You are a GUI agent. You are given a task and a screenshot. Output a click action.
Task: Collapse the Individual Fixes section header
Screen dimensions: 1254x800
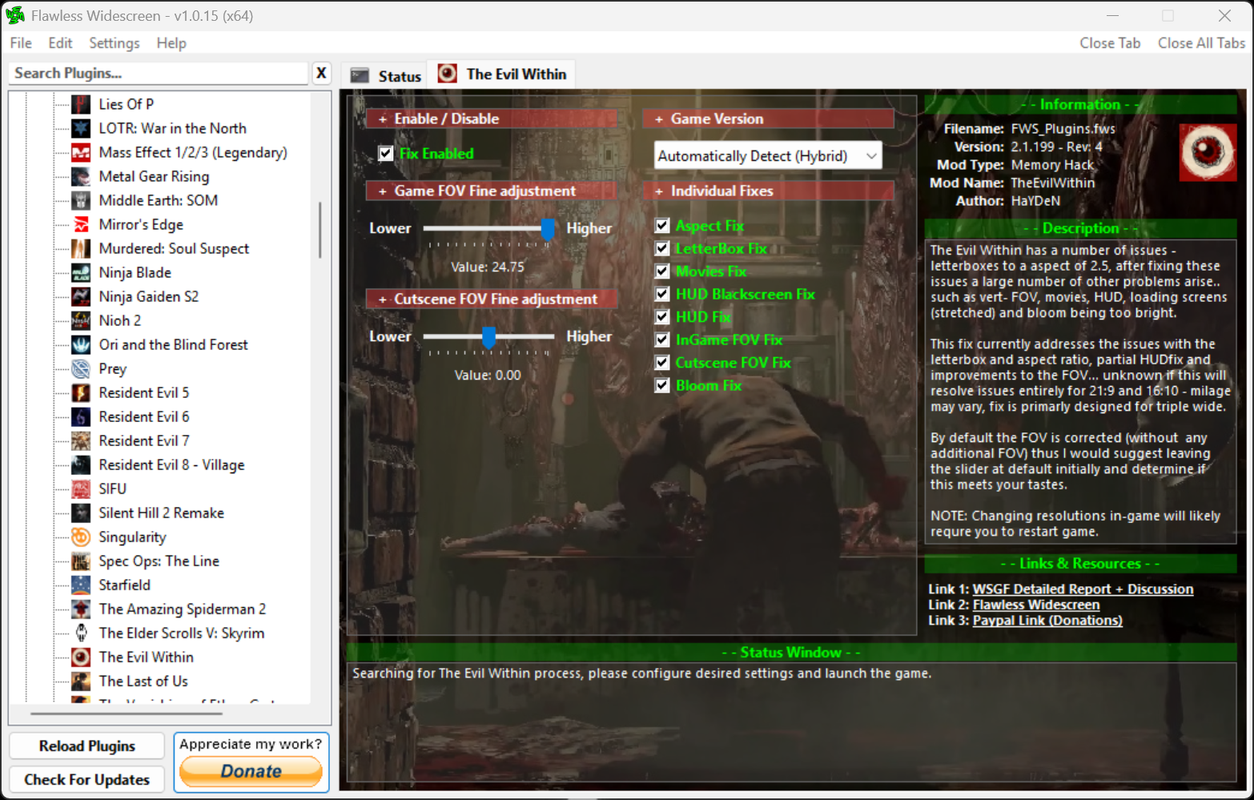tap(768, 190)
